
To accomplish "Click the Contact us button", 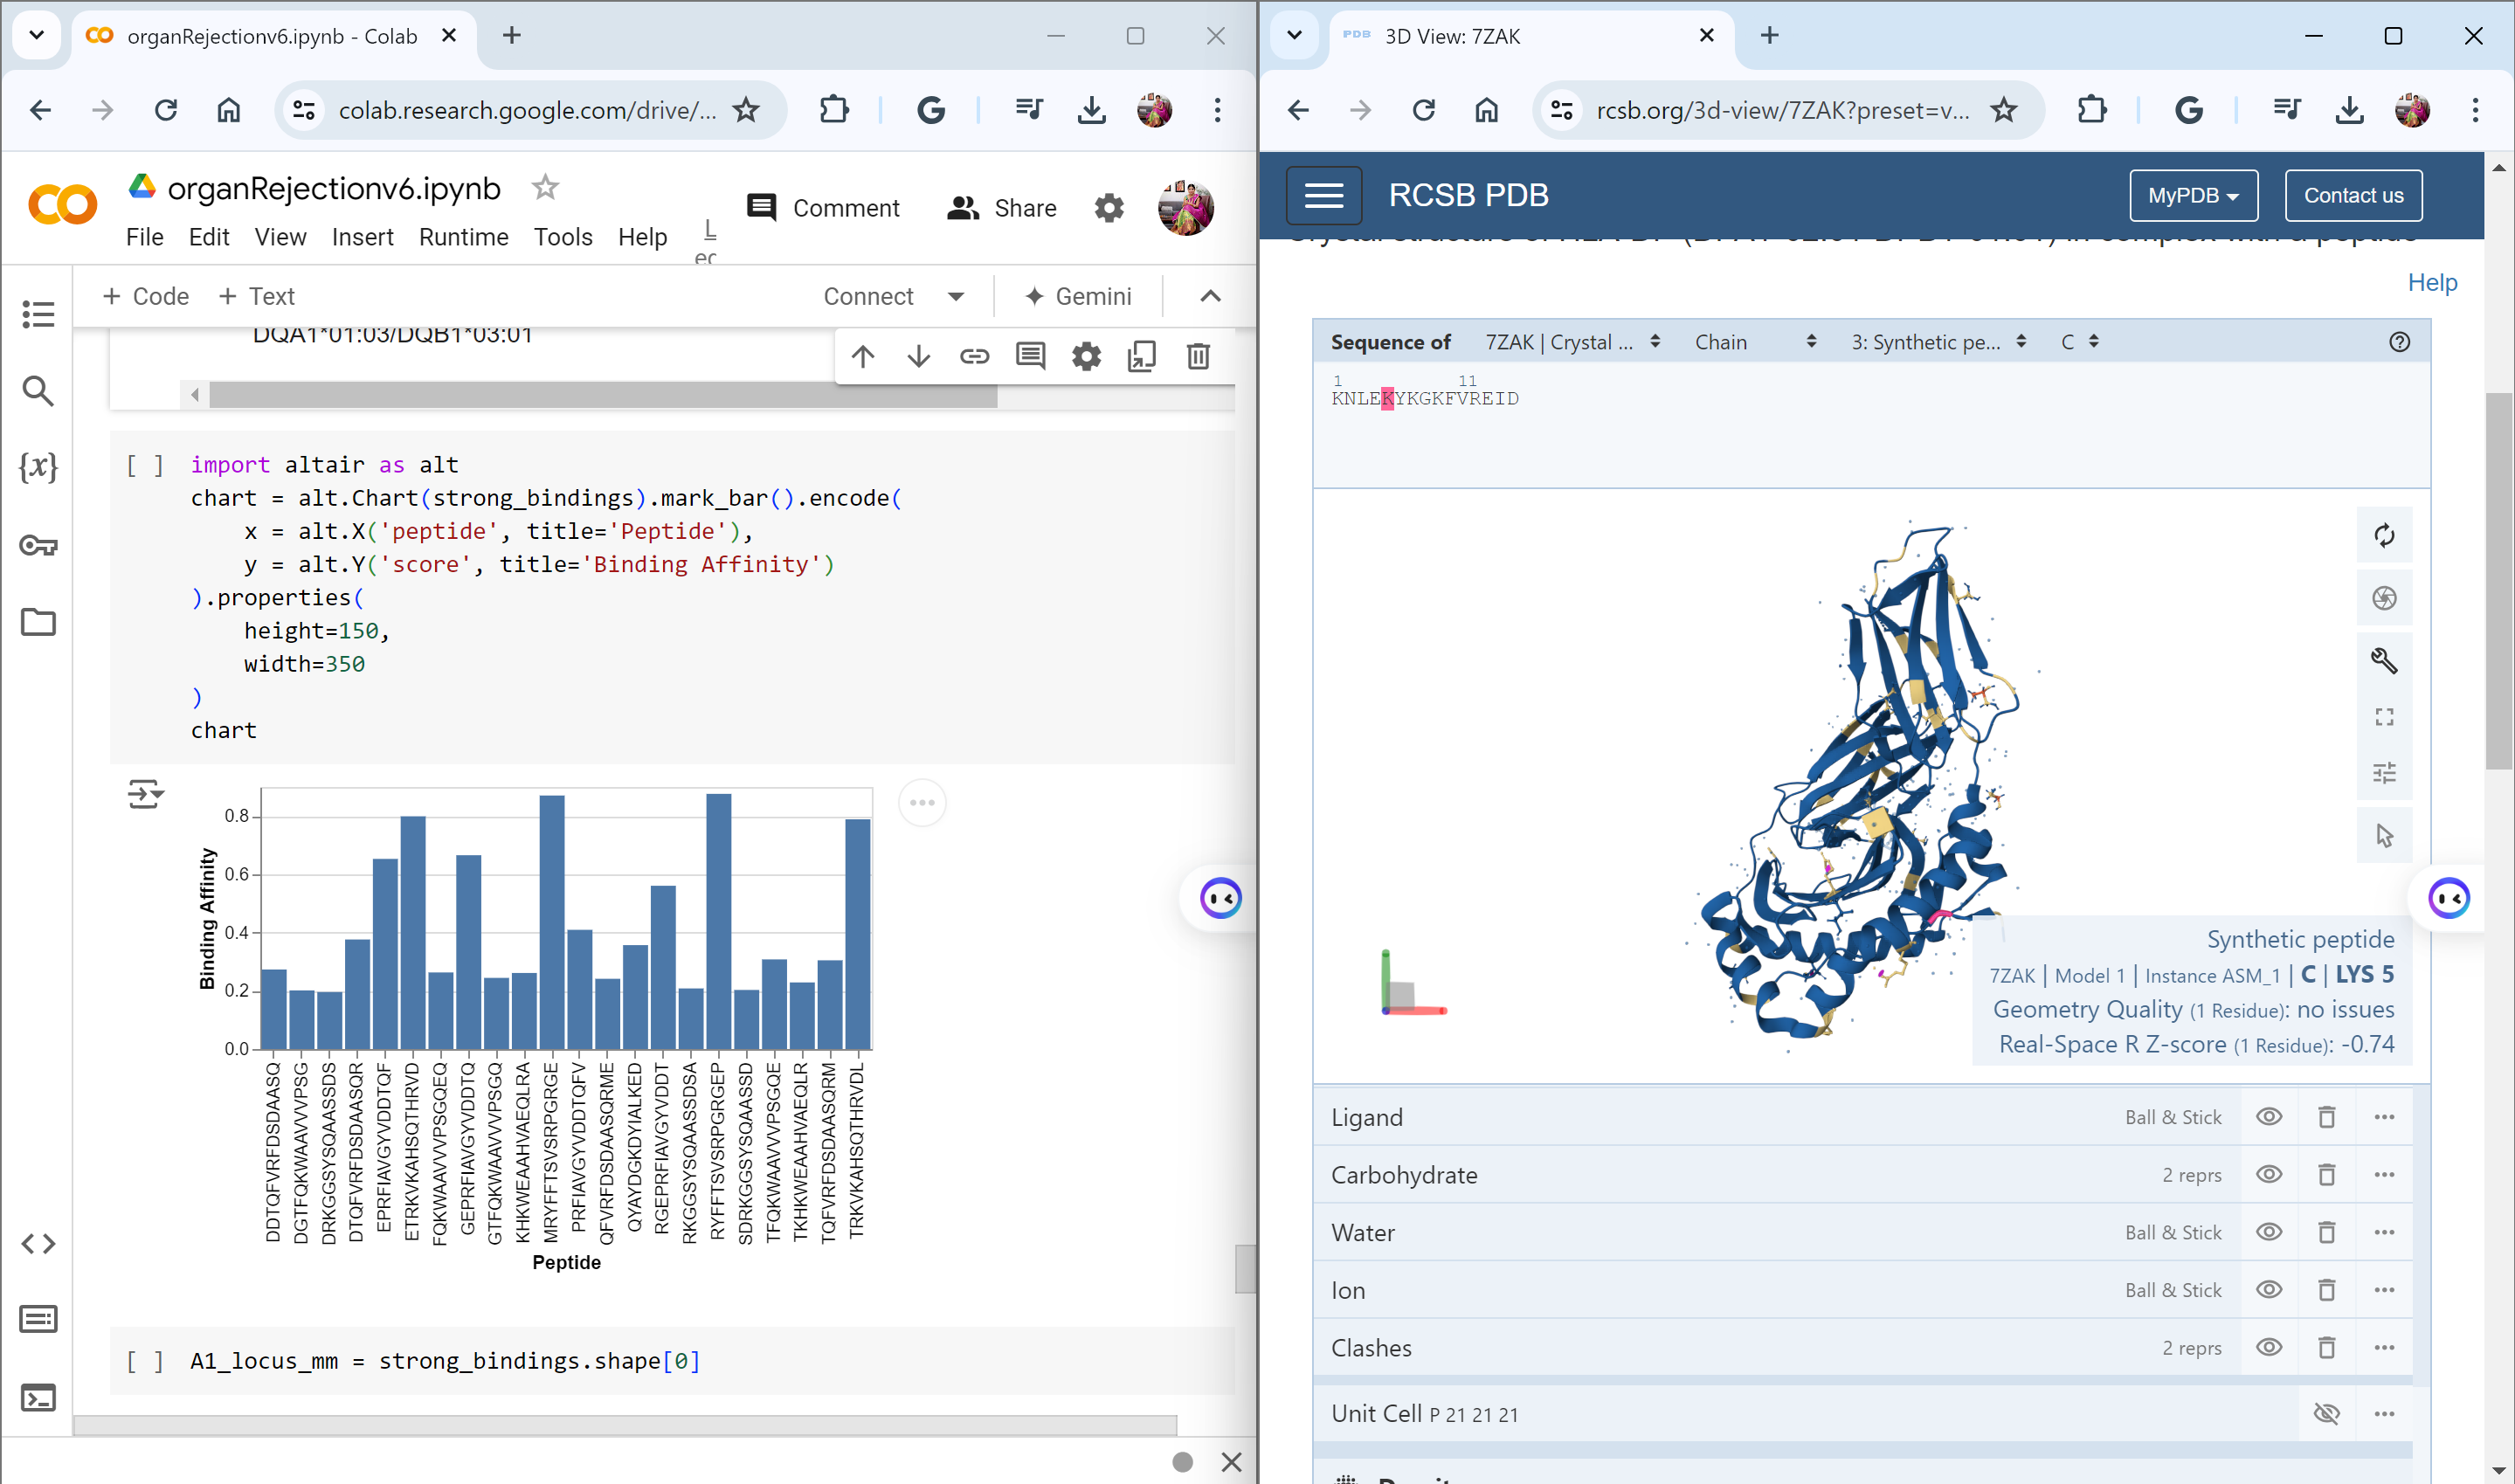I will click(2353, 195).
